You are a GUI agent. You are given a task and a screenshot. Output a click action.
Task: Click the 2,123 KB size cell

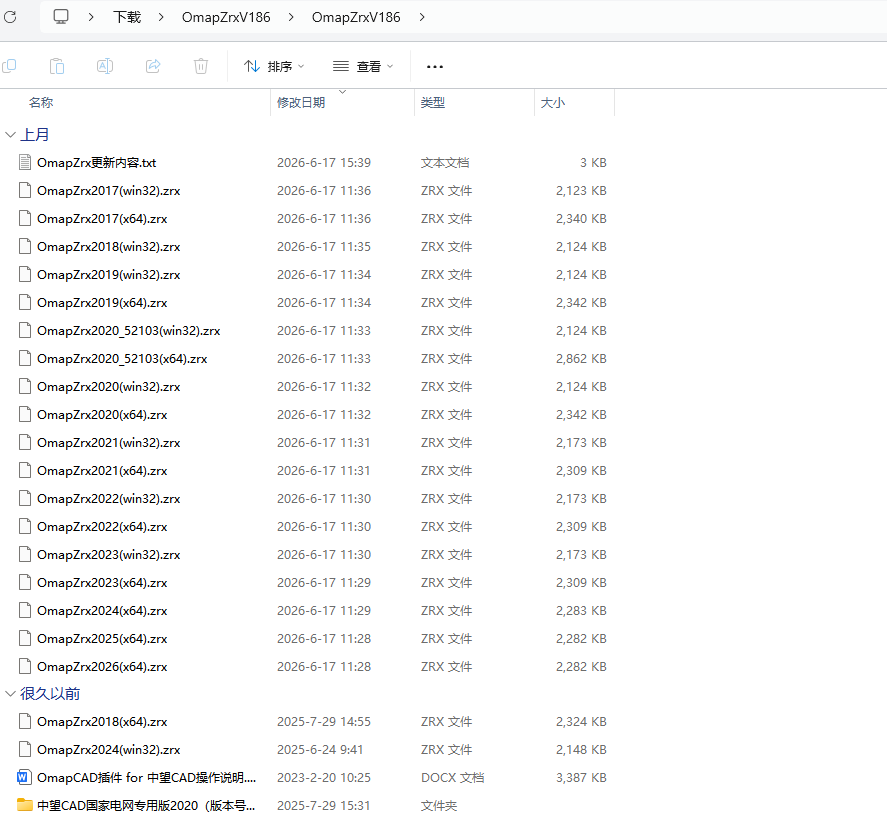581,190
